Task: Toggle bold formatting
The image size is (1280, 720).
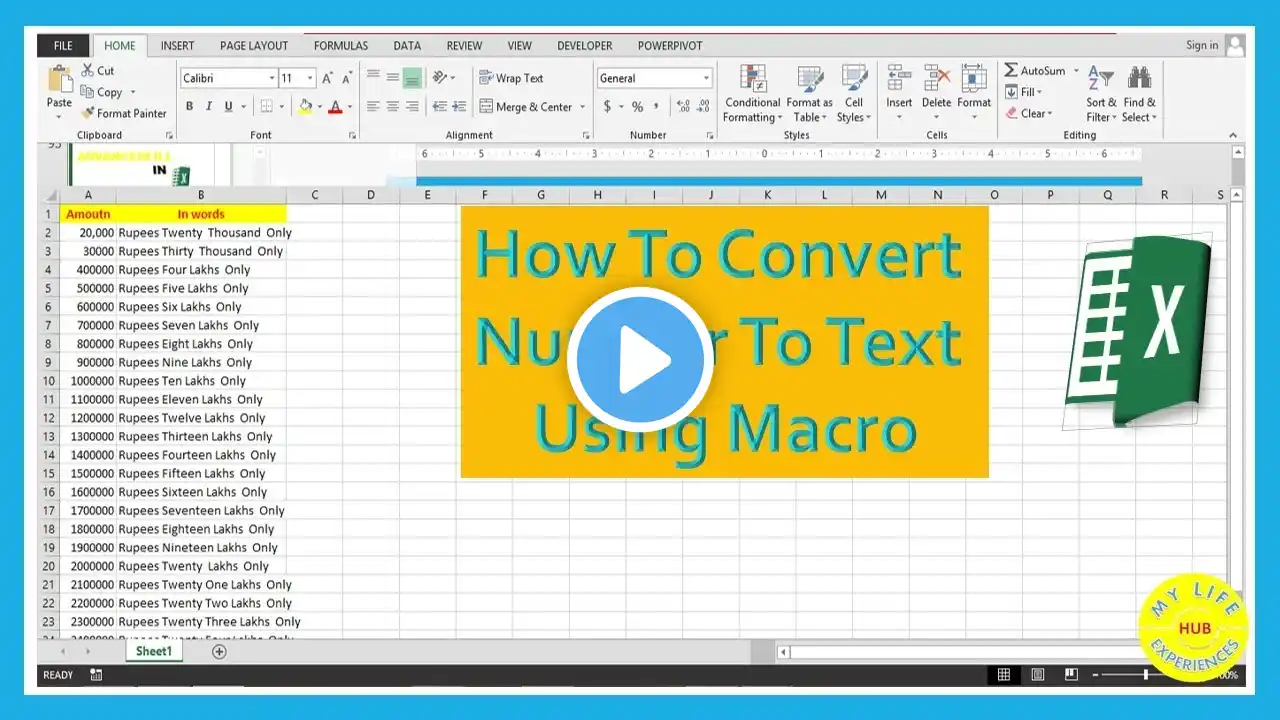Action: tap(189, 107)
